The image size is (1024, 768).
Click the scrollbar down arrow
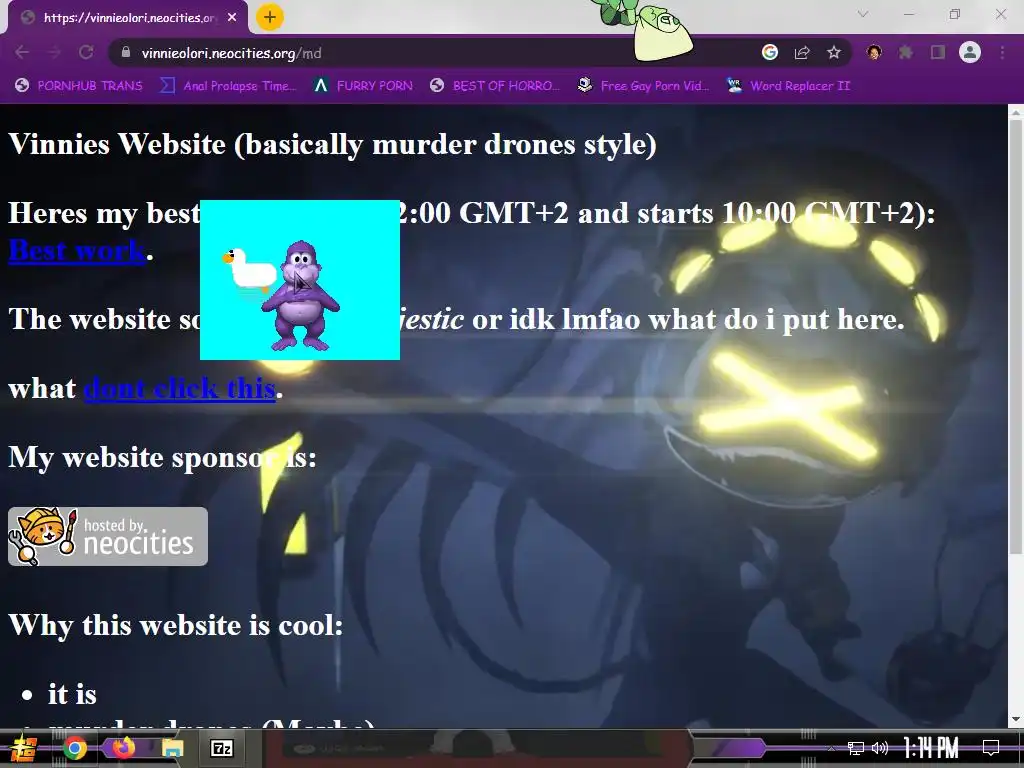click(x=1016, y=720)
